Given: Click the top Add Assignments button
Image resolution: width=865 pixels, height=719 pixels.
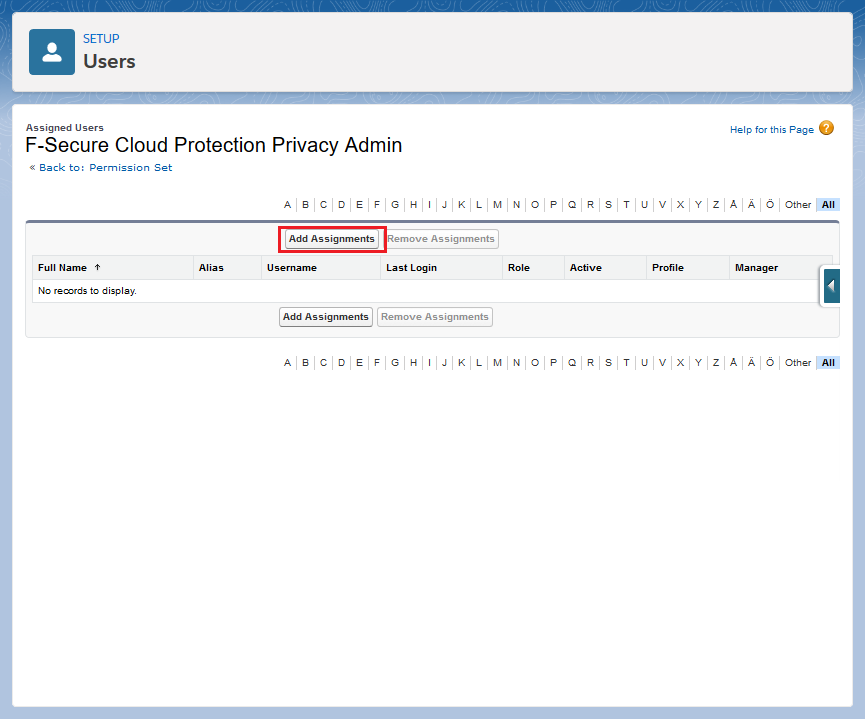Looking at the screenshot, I should [332, 239].
